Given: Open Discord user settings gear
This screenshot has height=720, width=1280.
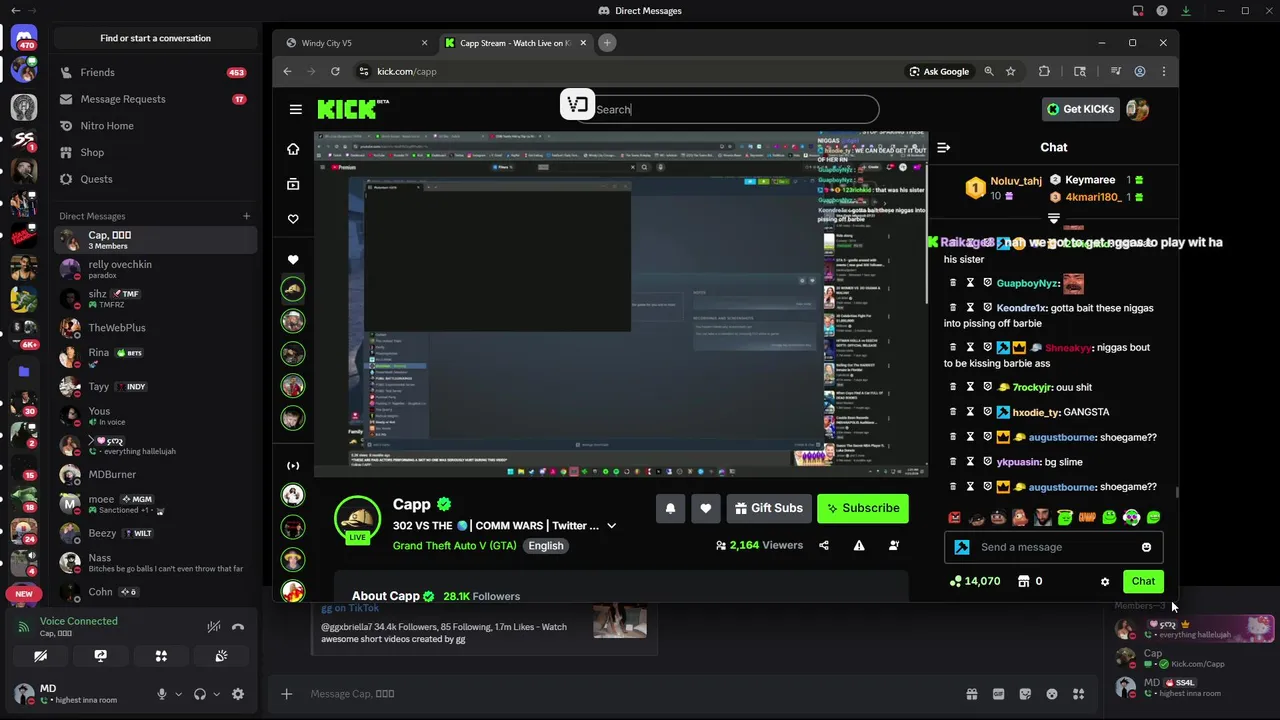Looking at the screenshot, I should [x=238, y=694].
